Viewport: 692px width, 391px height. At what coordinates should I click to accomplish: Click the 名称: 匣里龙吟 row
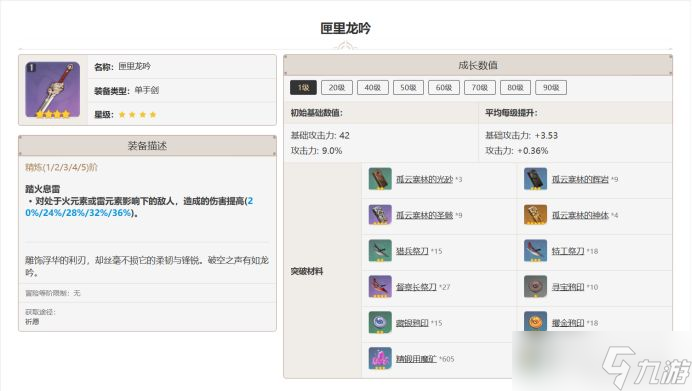tap(182, 67)
